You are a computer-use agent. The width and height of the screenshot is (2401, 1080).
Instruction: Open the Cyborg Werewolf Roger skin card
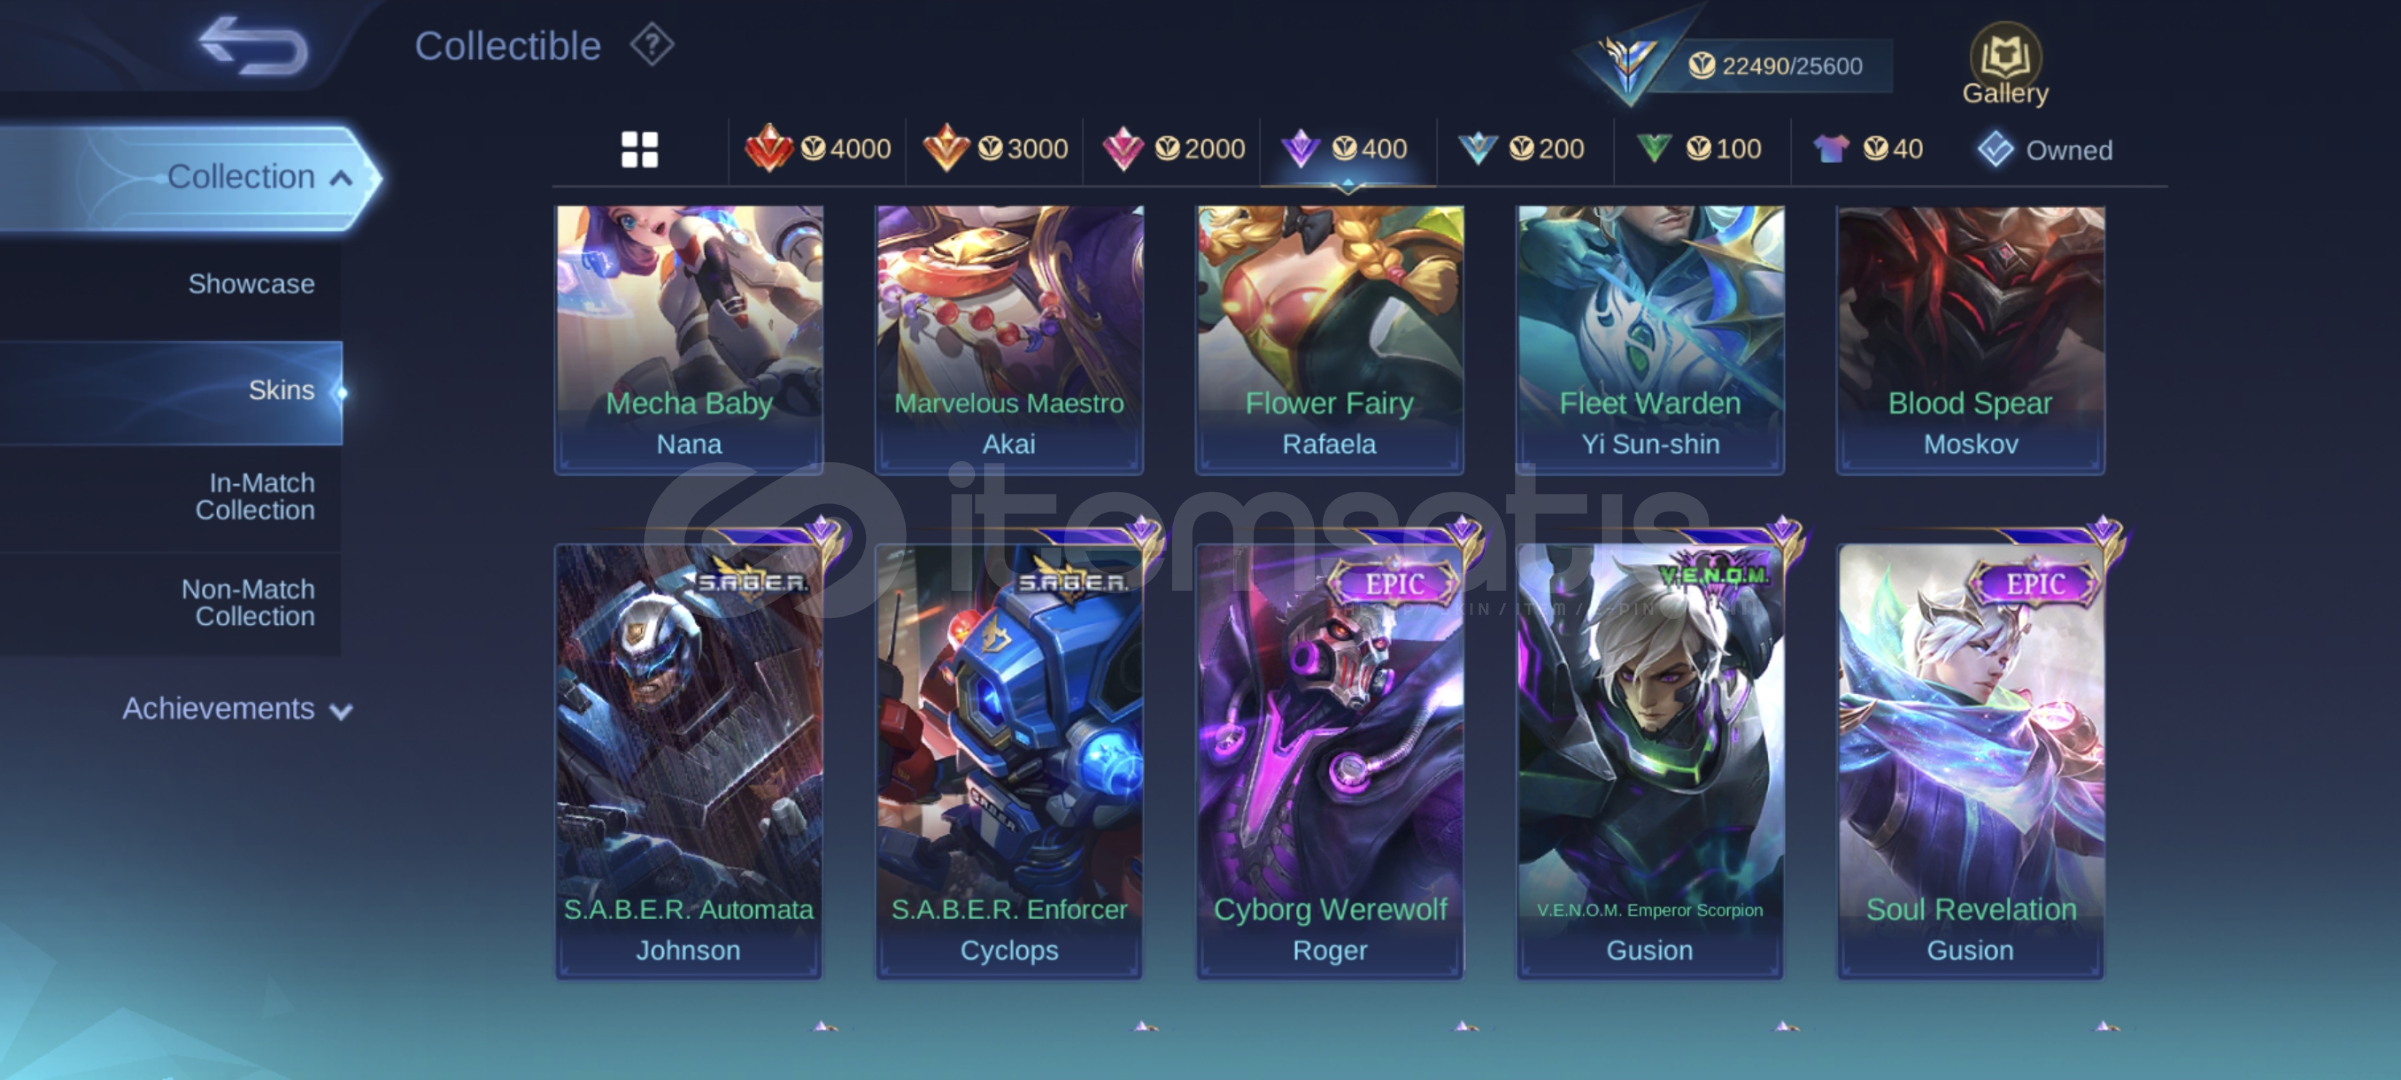pyautogui.click(x=1330, y=760)
